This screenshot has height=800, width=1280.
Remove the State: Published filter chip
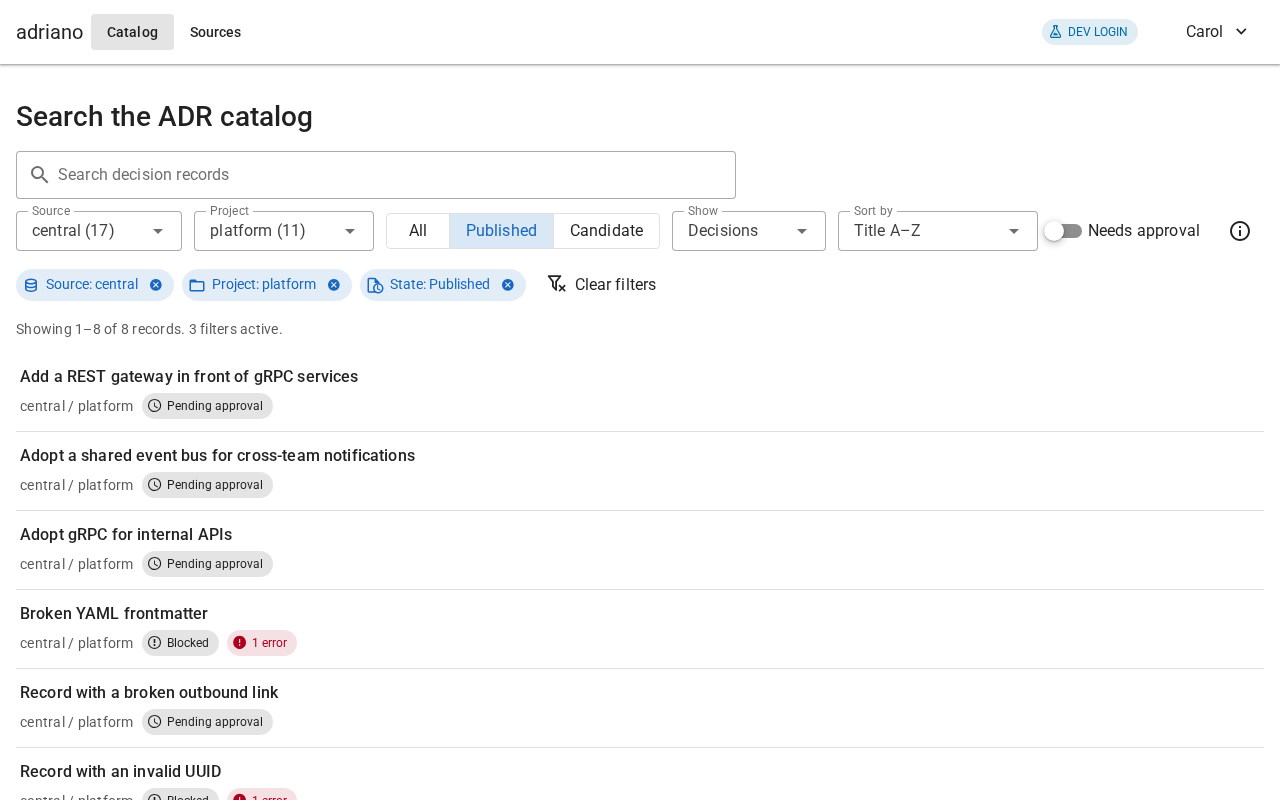pyautogui.click(x=508, y=285)
